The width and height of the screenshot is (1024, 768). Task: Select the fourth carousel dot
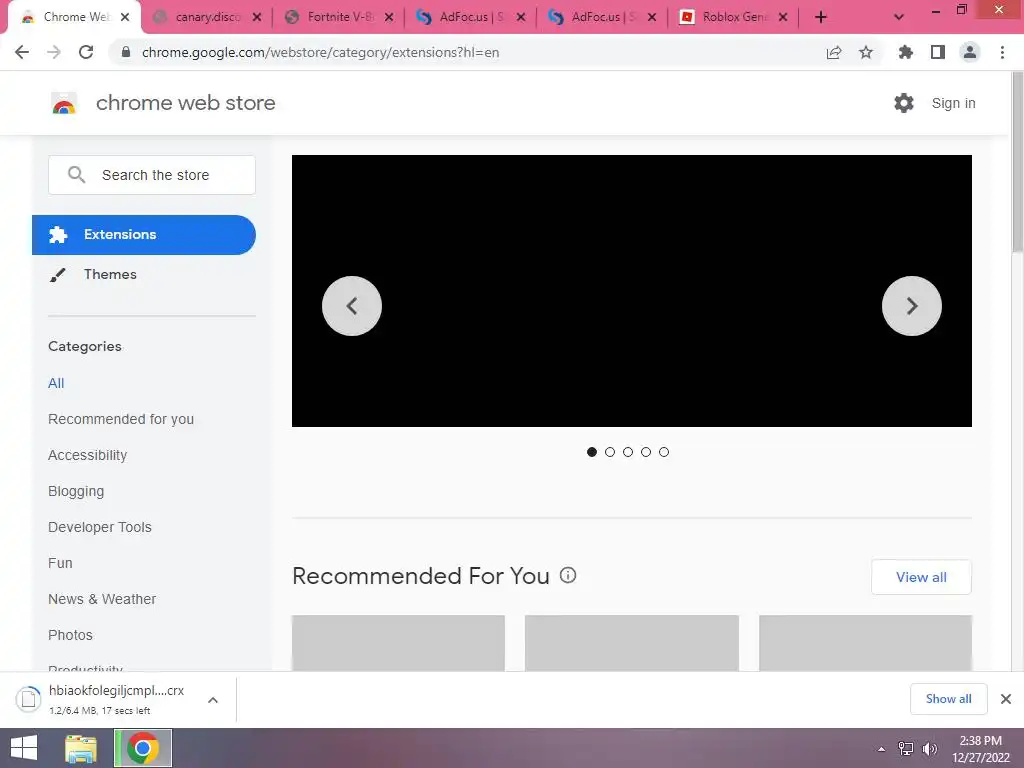pos(646,452)
